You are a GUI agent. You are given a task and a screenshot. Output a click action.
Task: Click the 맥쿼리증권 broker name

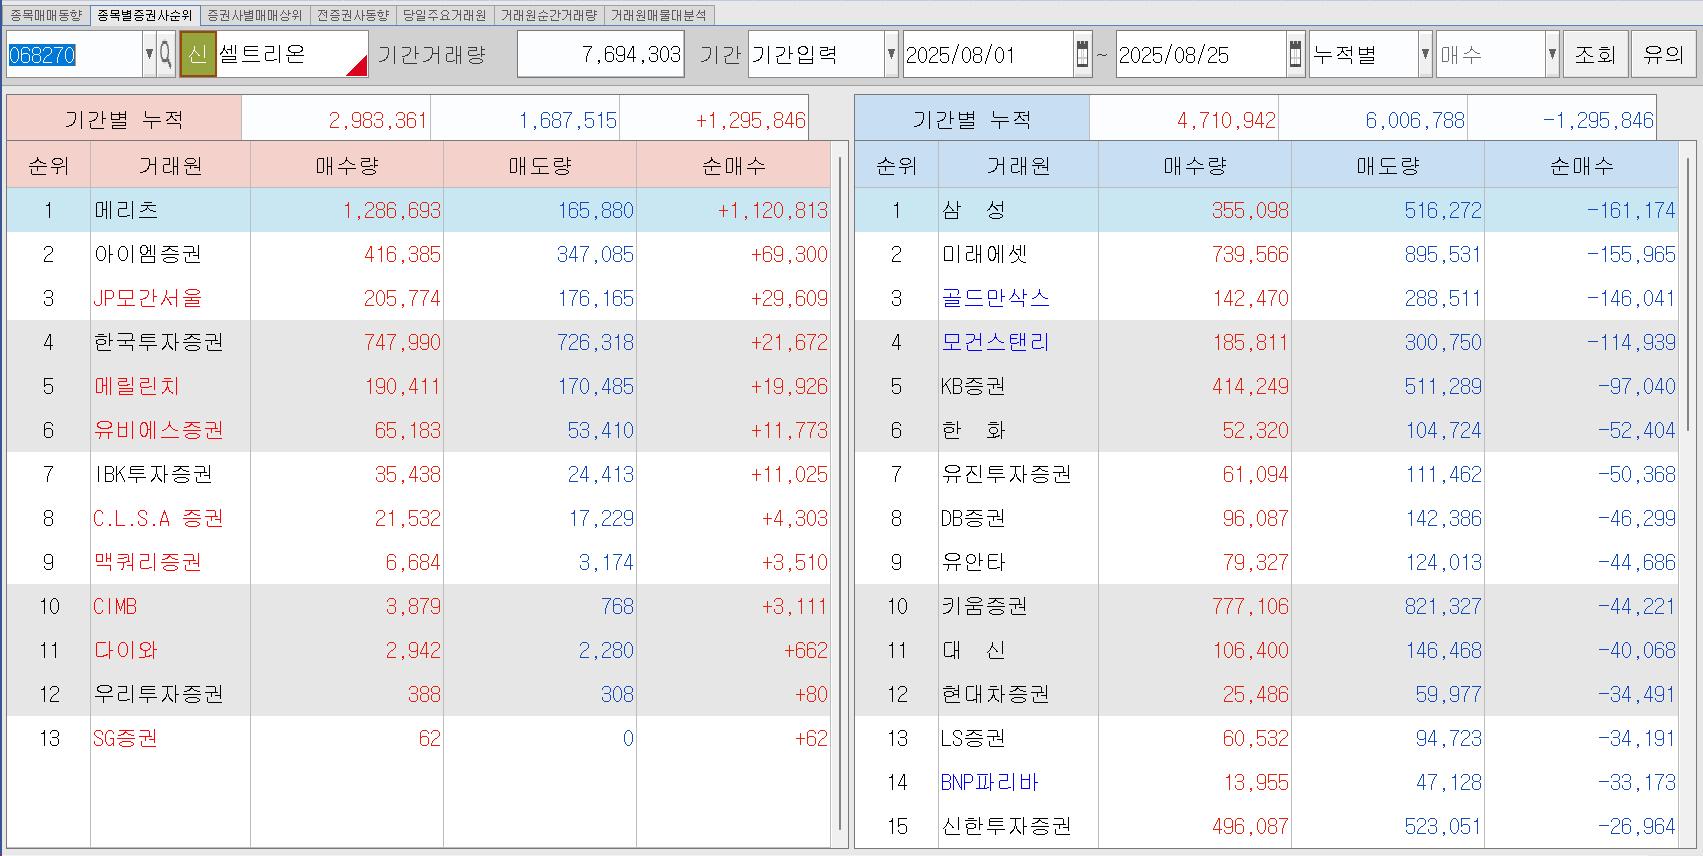[148, 562]
